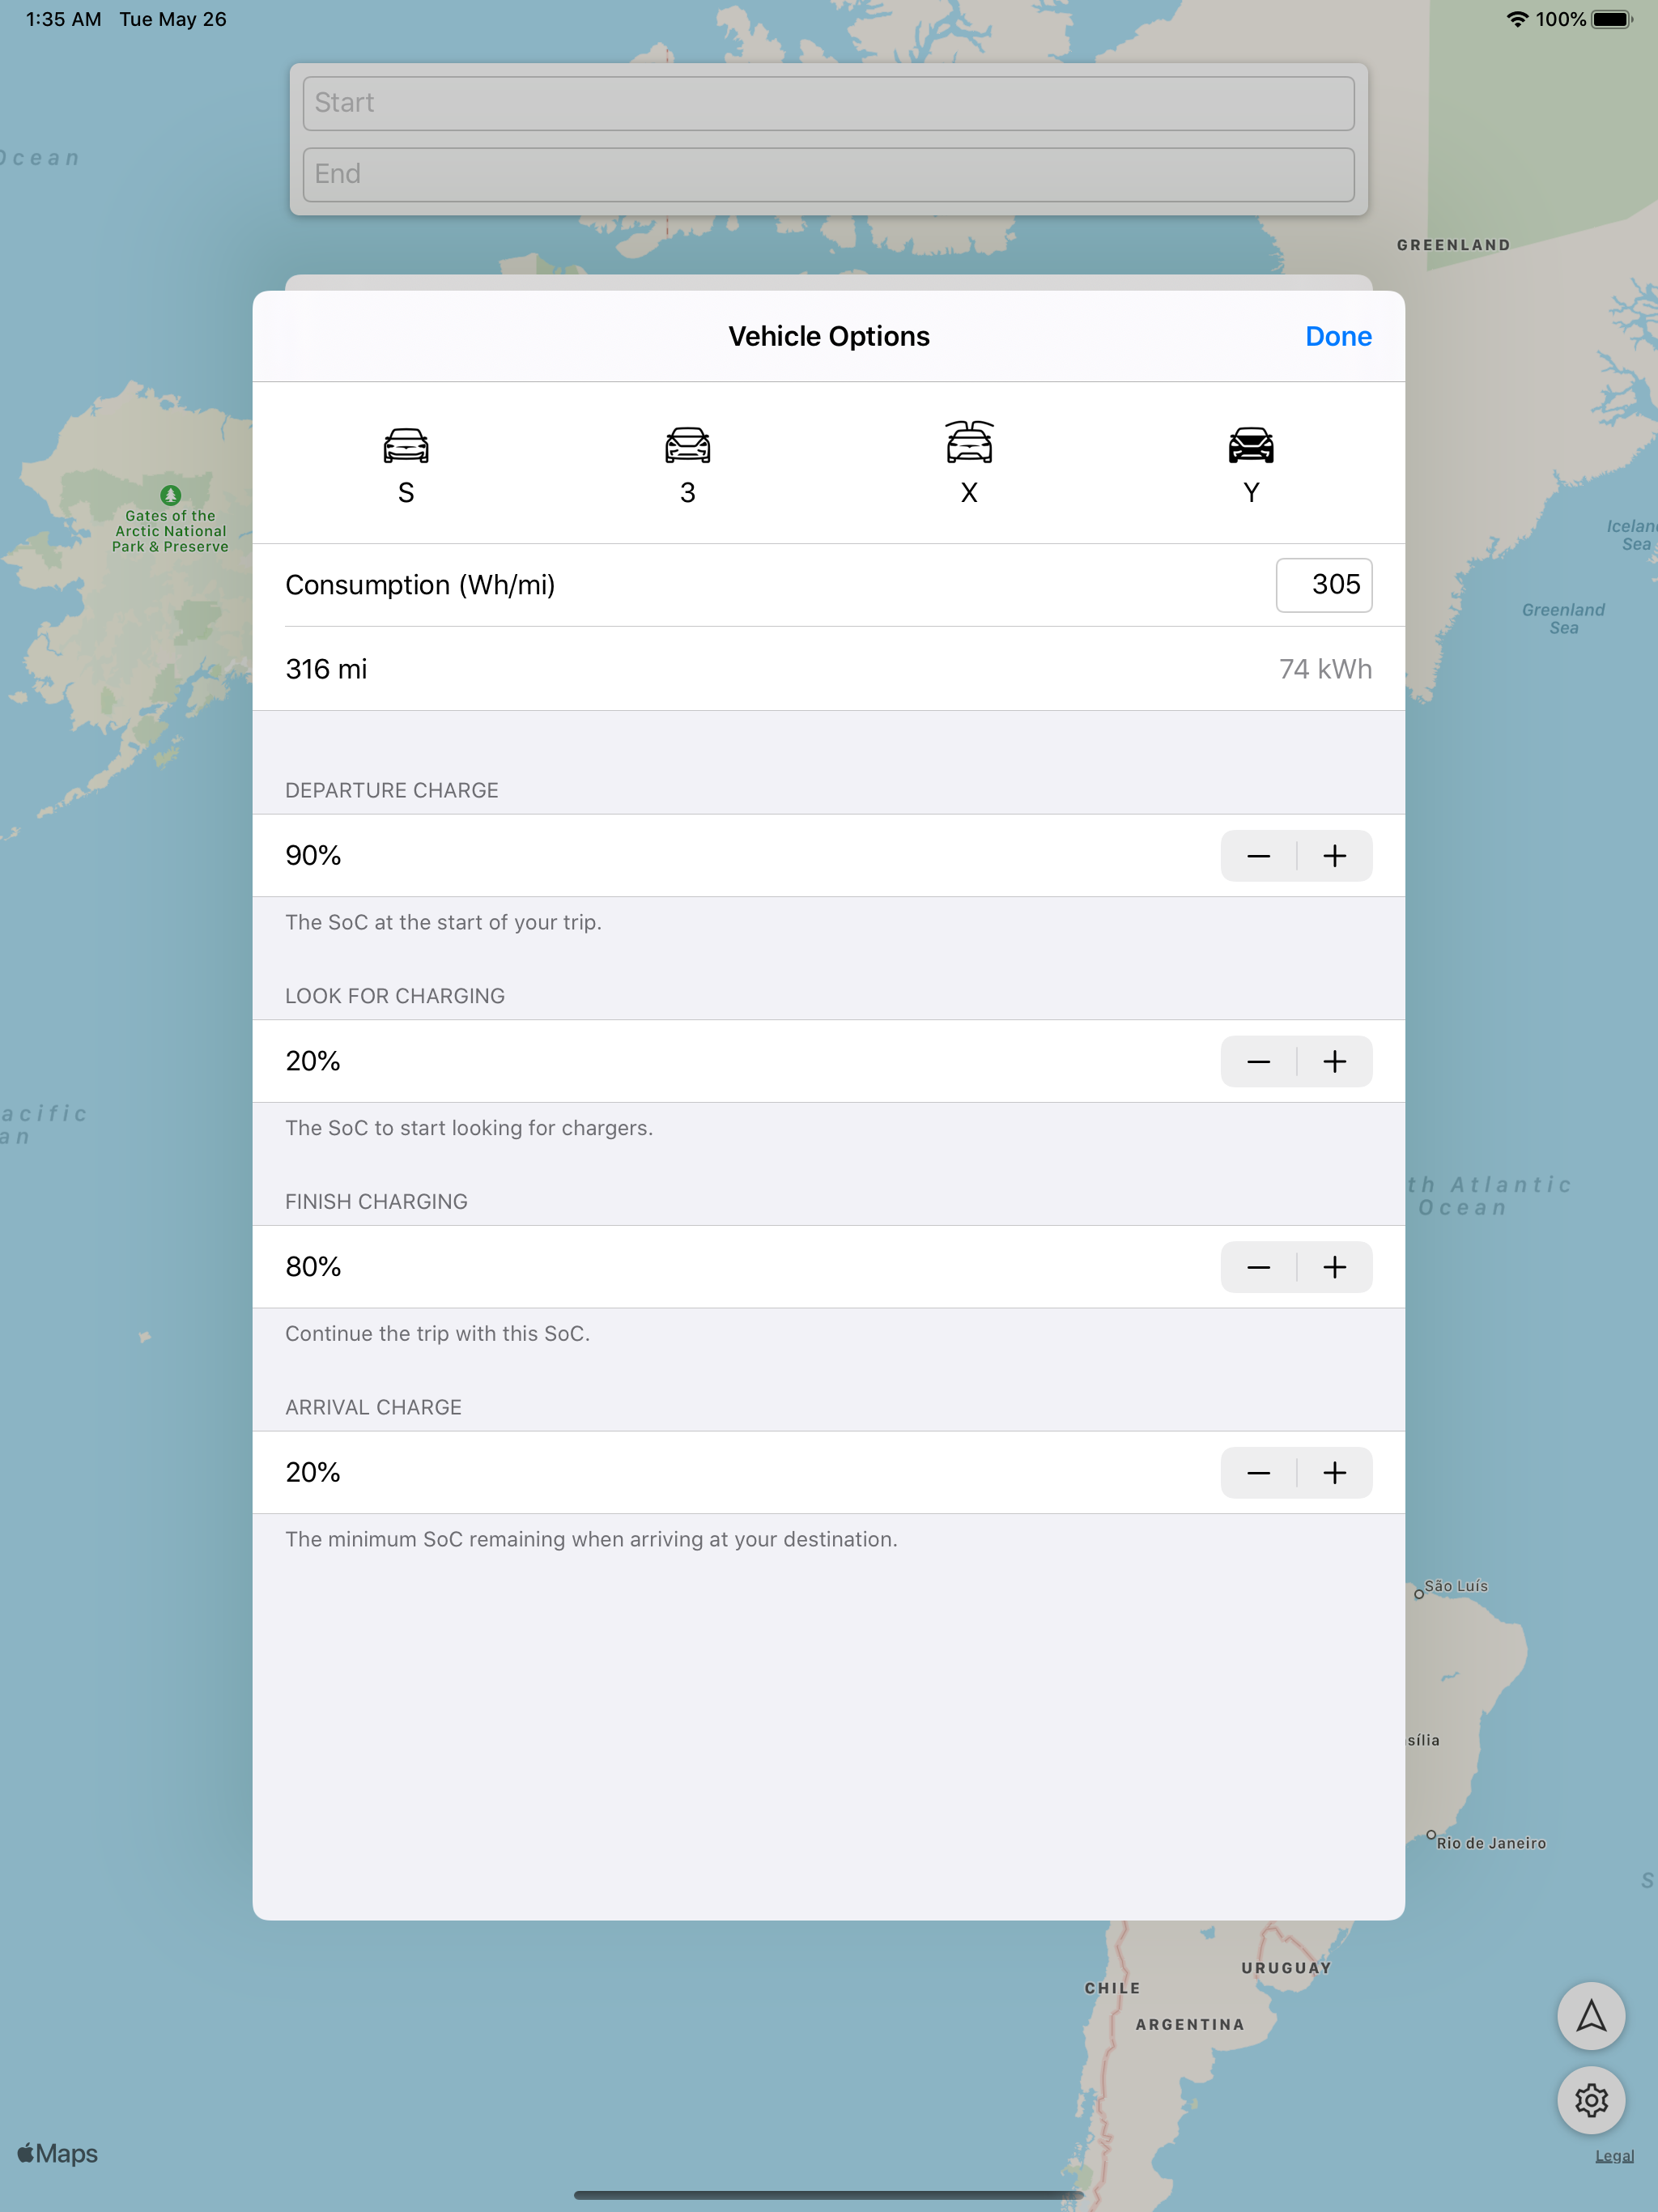Tap the São Luís city label
The height and width of the screenshot is (2212, 1658).
pyautogui.click(x=1455, y=1586)
